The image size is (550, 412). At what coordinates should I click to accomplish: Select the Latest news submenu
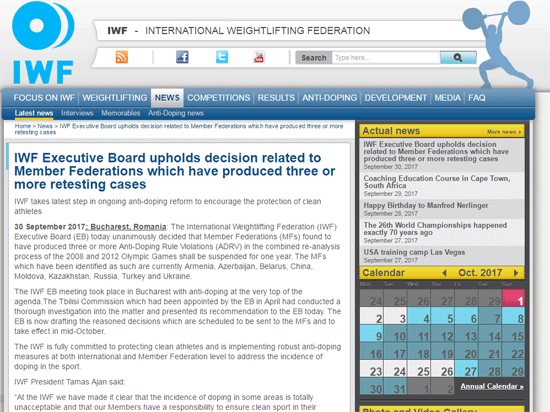coord(34,113)
